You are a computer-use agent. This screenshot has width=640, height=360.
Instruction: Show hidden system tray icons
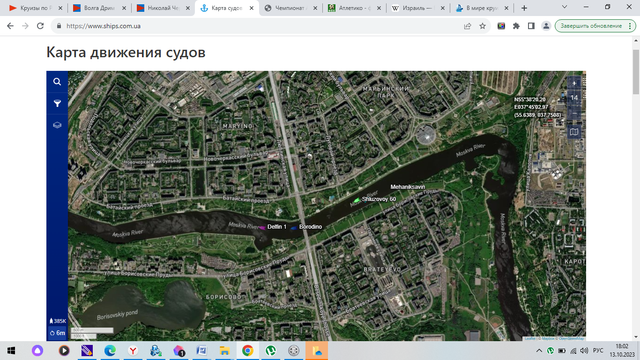tap(539, 351)
